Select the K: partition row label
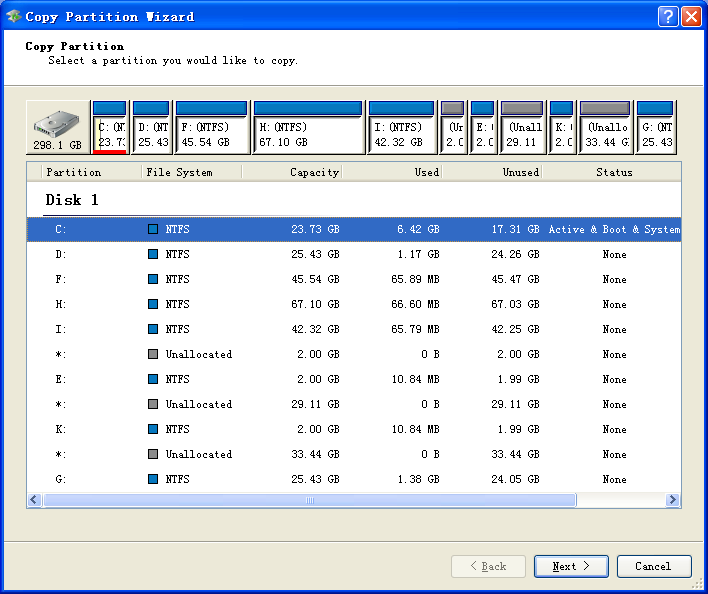Screen dimensions: 708x594 pos(61,429)
